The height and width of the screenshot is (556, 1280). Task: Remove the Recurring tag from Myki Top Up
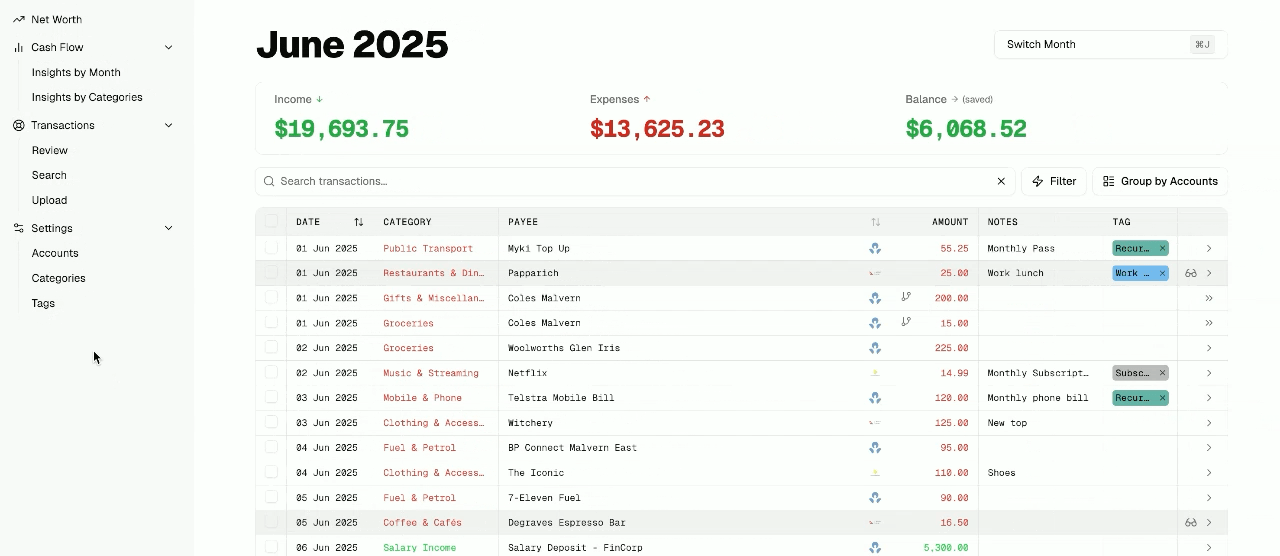click(1162, 248)
